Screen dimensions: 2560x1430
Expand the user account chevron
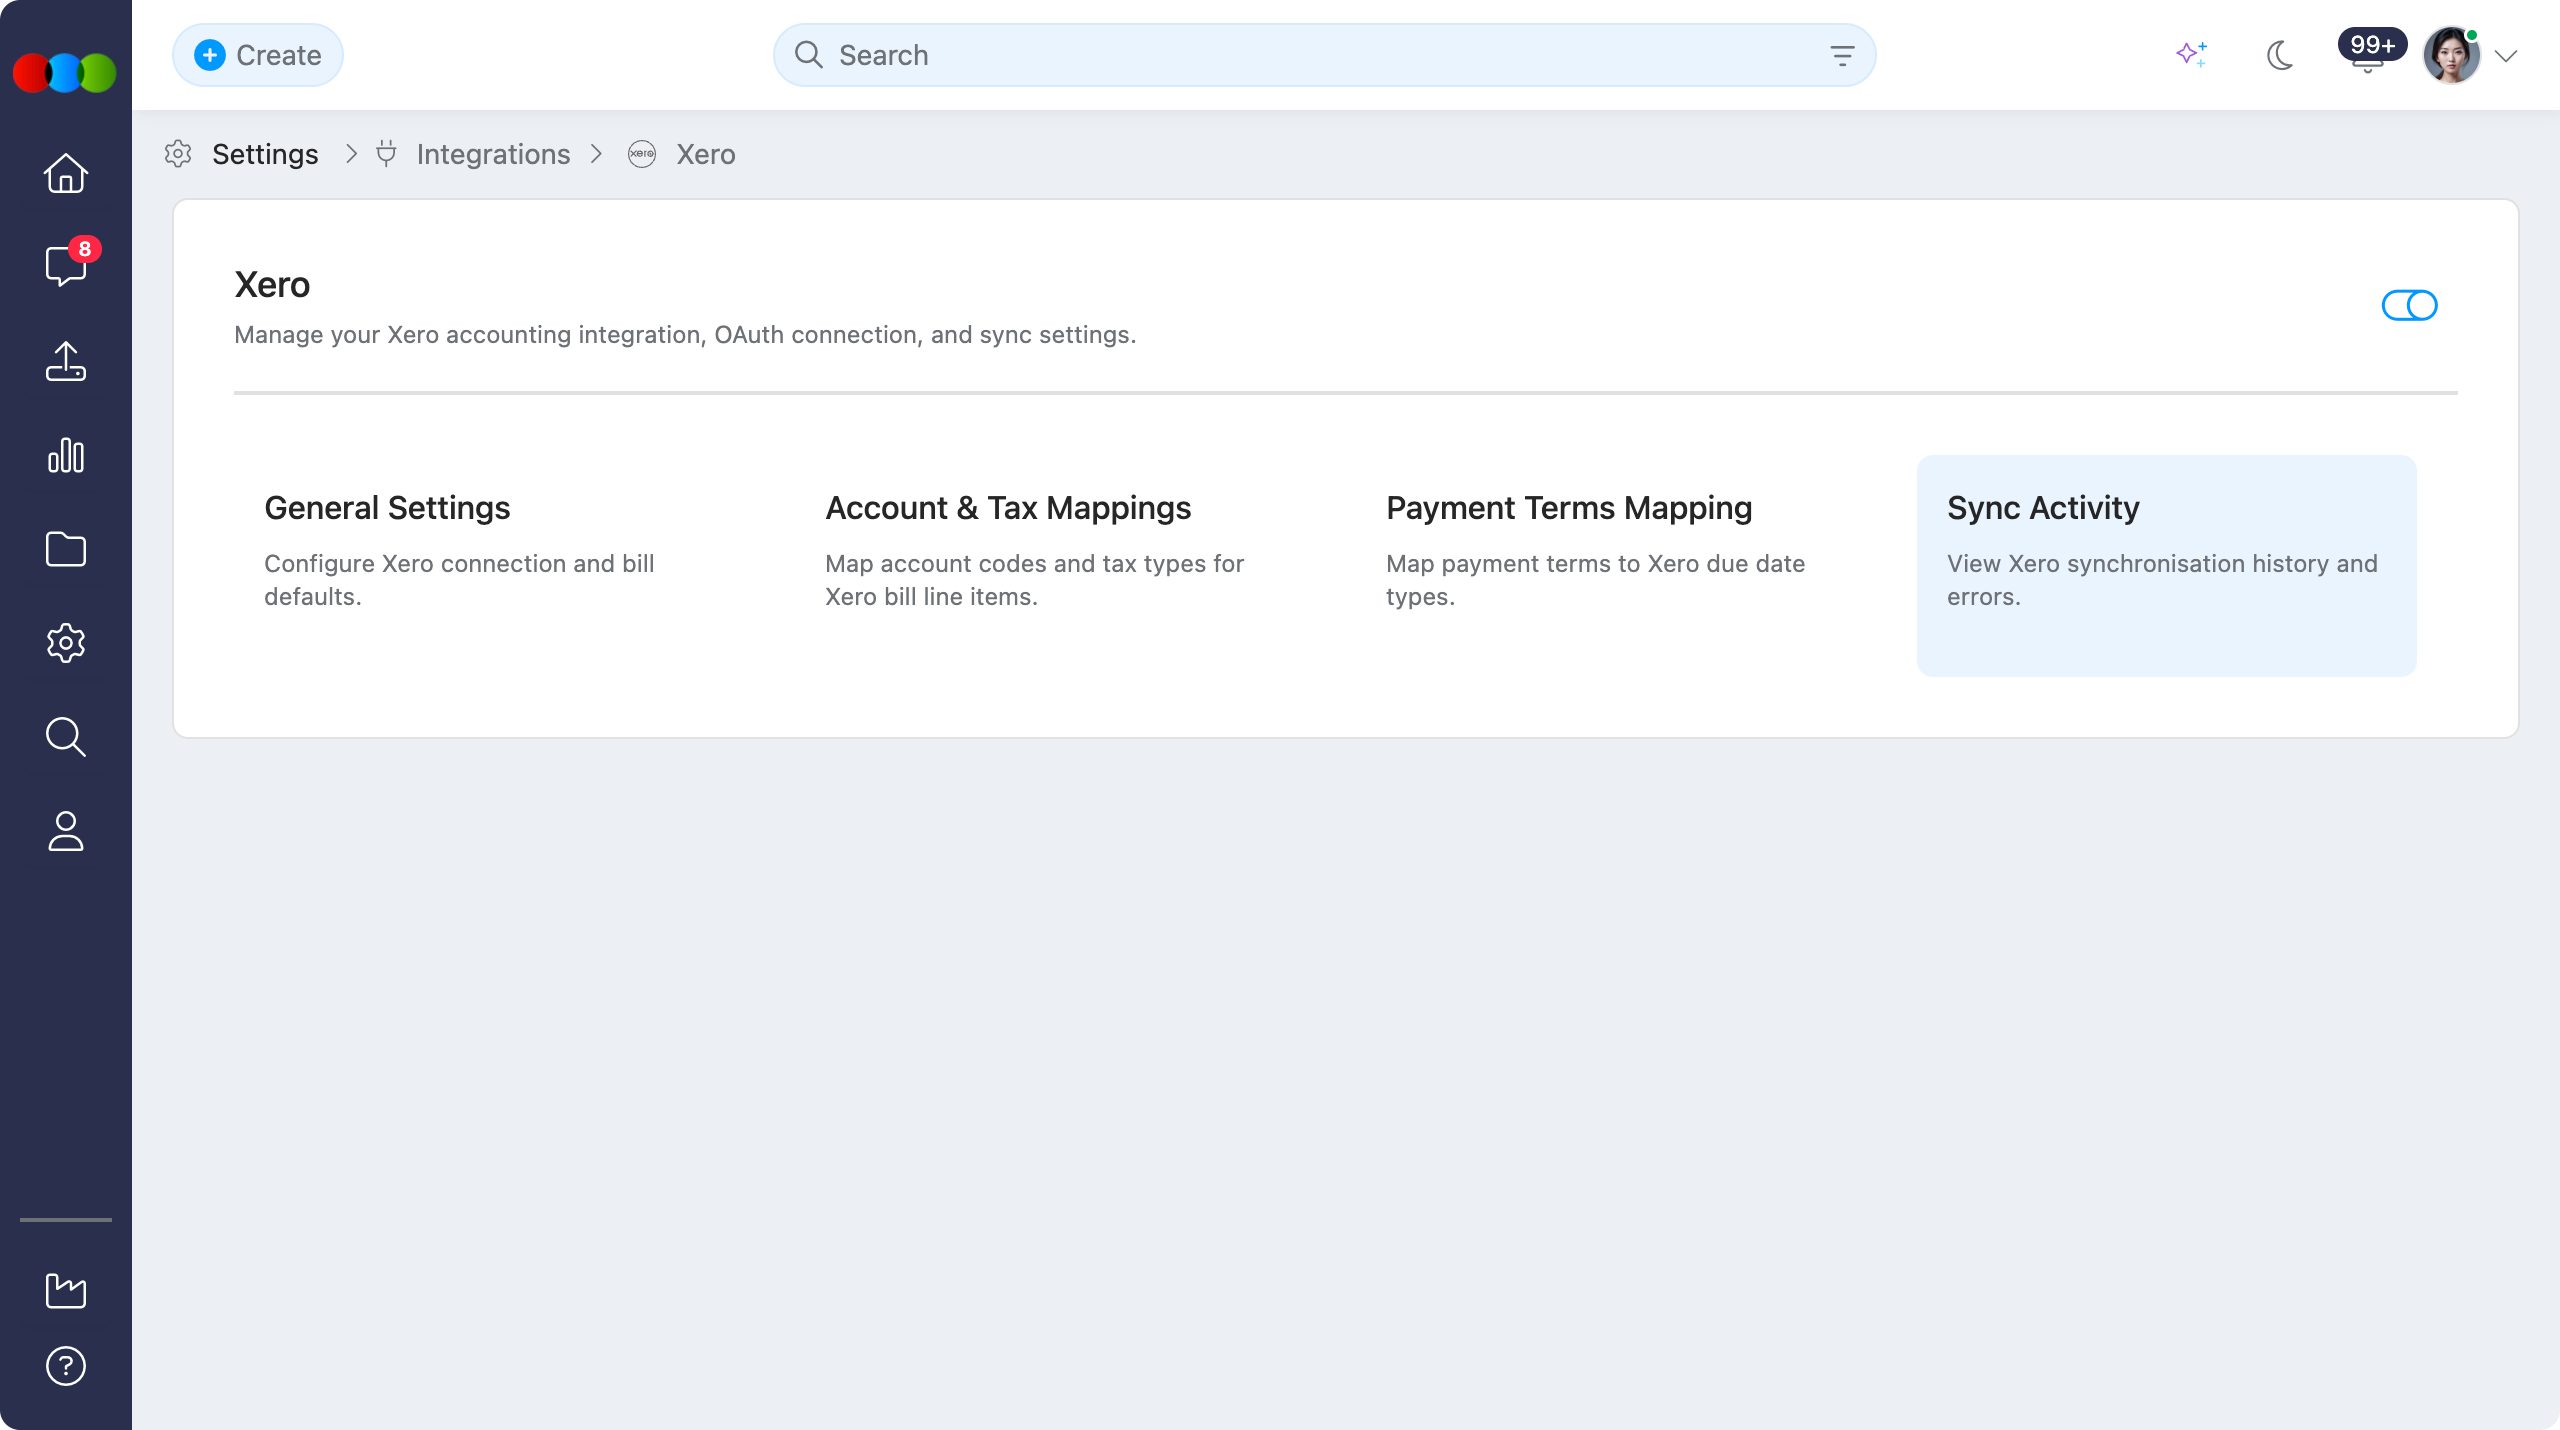(x=2506, y=56)
